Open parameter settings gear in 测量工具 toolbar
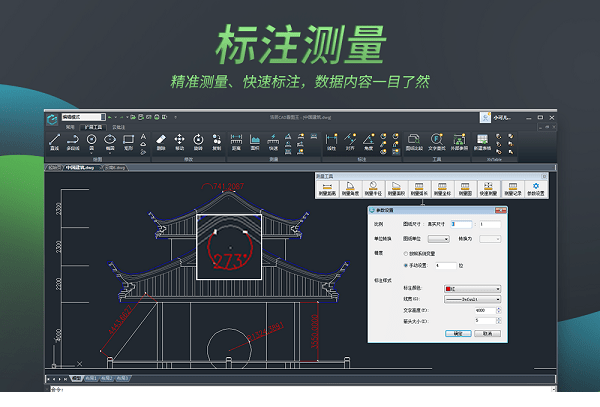 (536, 189)
